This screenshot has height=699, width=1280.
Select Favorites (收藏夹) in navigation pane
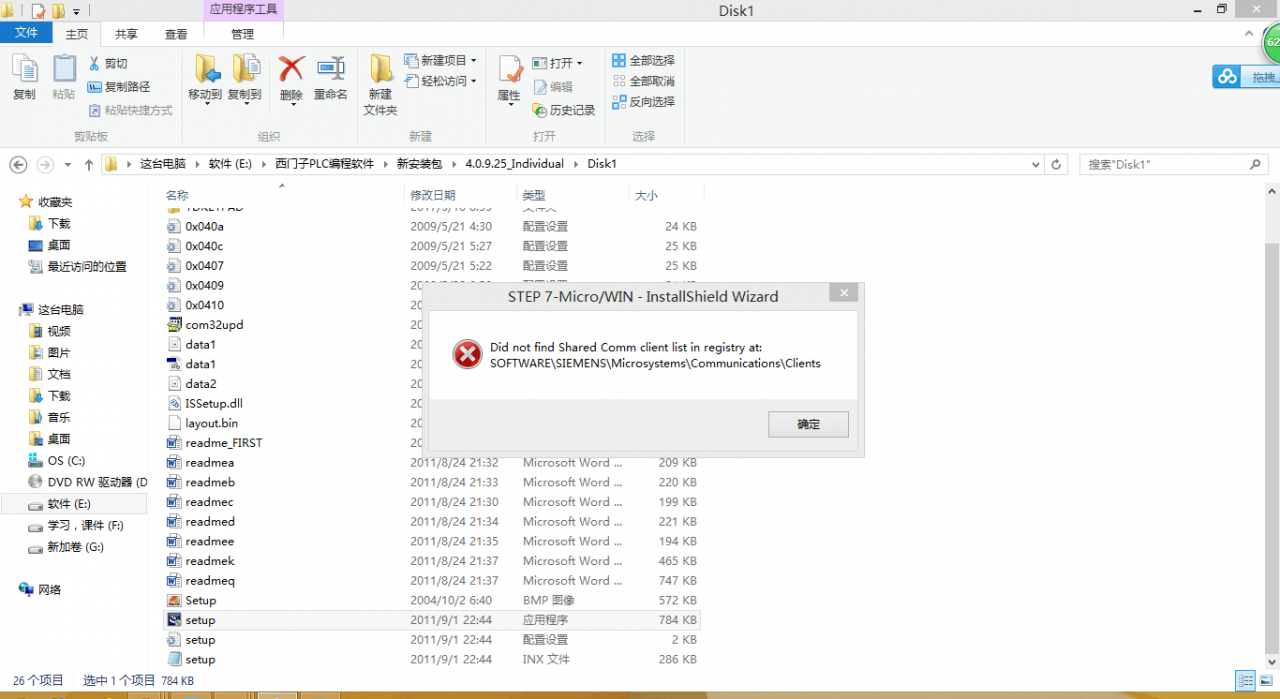click(x=55, y=202)
